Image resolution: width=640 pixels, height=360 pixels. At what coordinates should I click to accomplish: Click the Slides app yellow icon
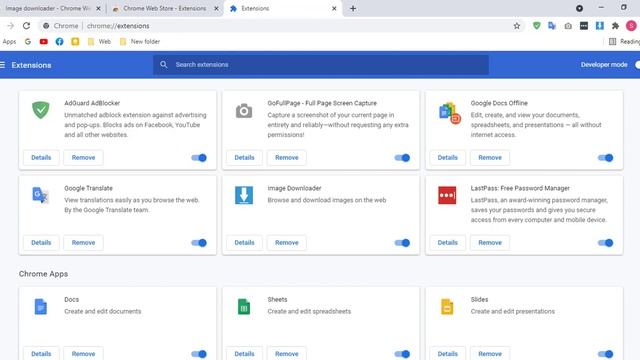tap(447, 307)
